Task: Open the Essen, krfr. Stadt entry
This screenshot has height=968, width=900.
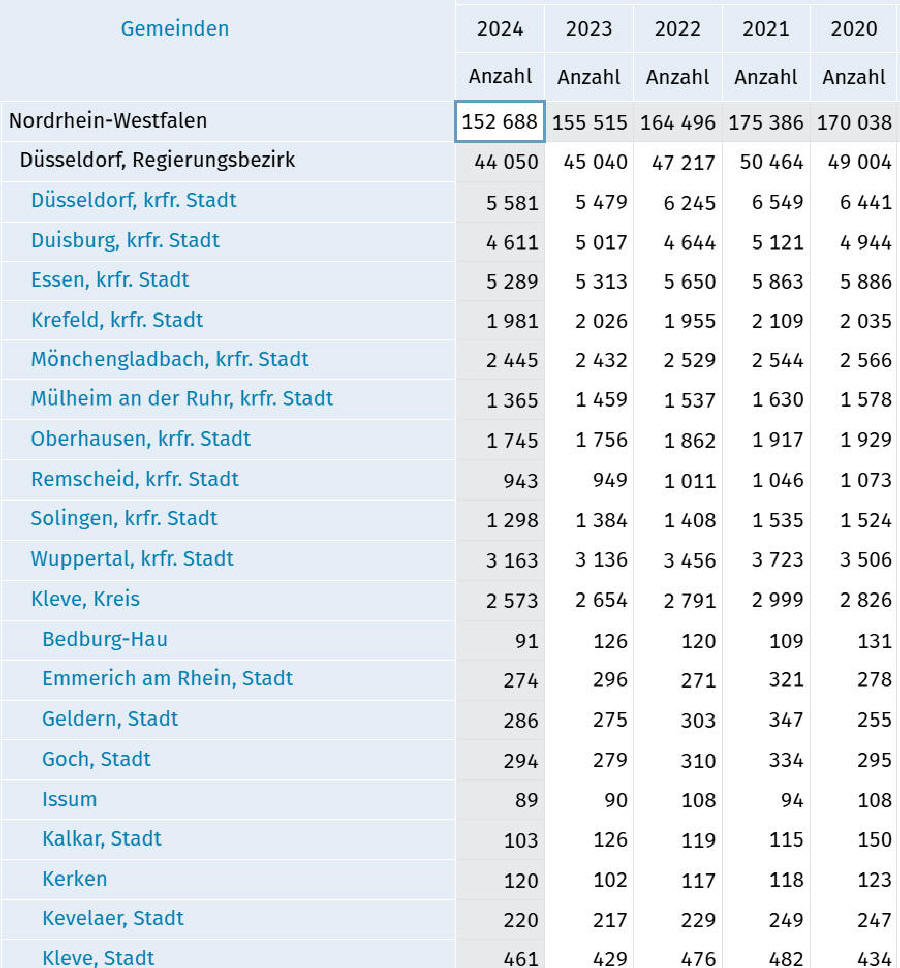Action: pos(110,280)
